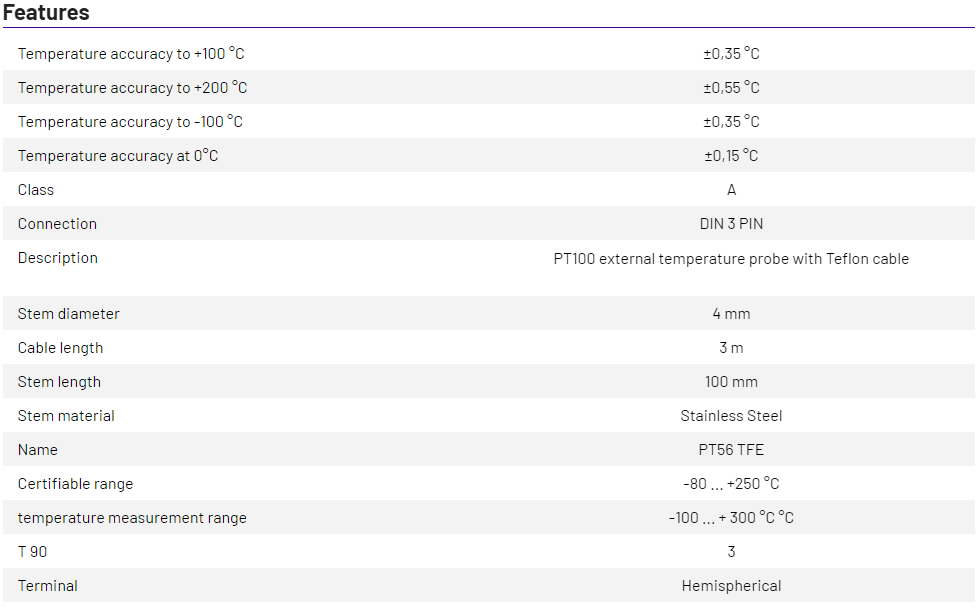The height and width of the screenshot is (609, 978).
Task: Click the Features heading
Action: point(46,13)
